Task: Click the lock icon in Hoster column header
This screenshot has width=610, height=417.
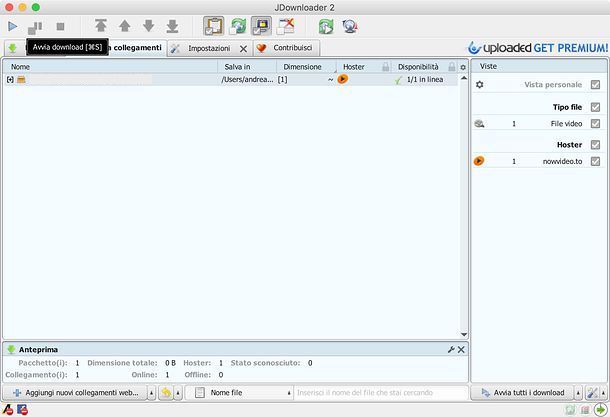Action: [386, 67]
